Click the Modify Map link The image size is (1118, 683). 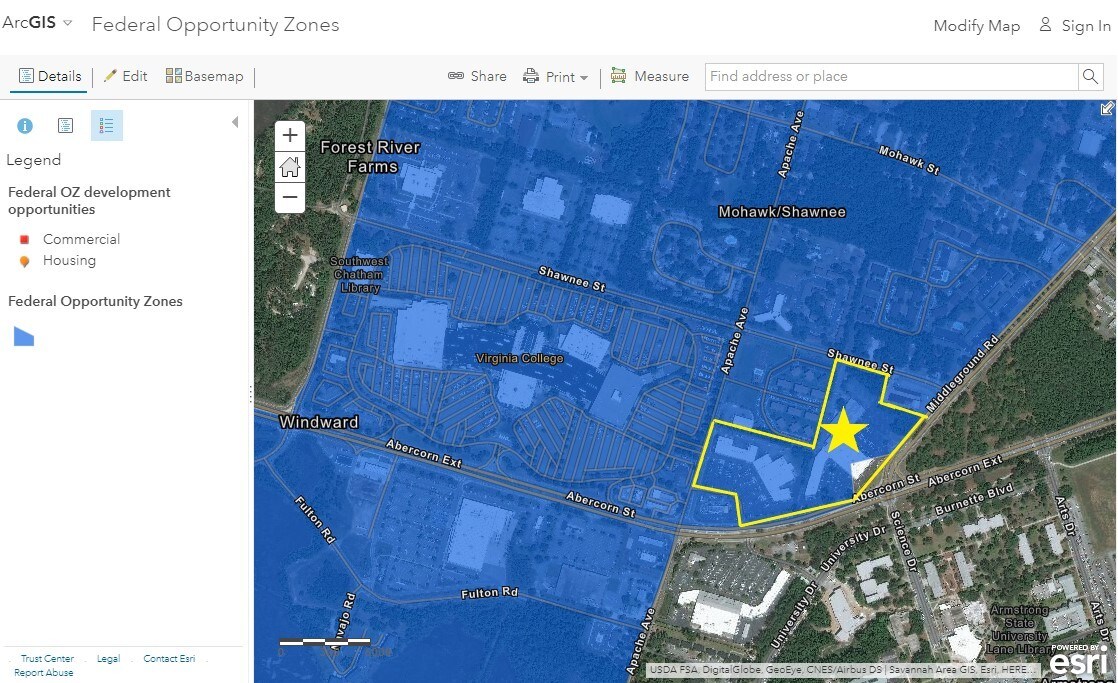click(976, 26)
